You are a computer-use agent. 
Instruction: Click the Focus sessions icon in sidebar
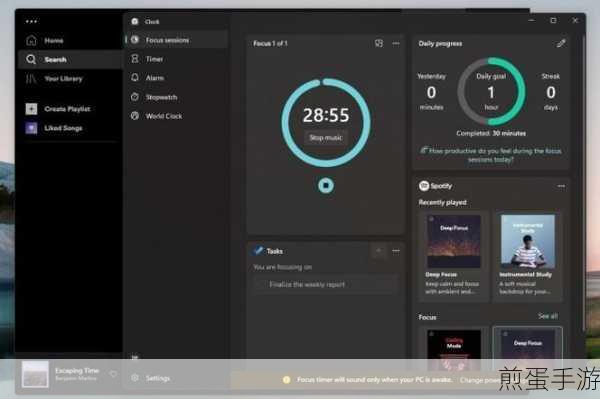click(135, 40)
